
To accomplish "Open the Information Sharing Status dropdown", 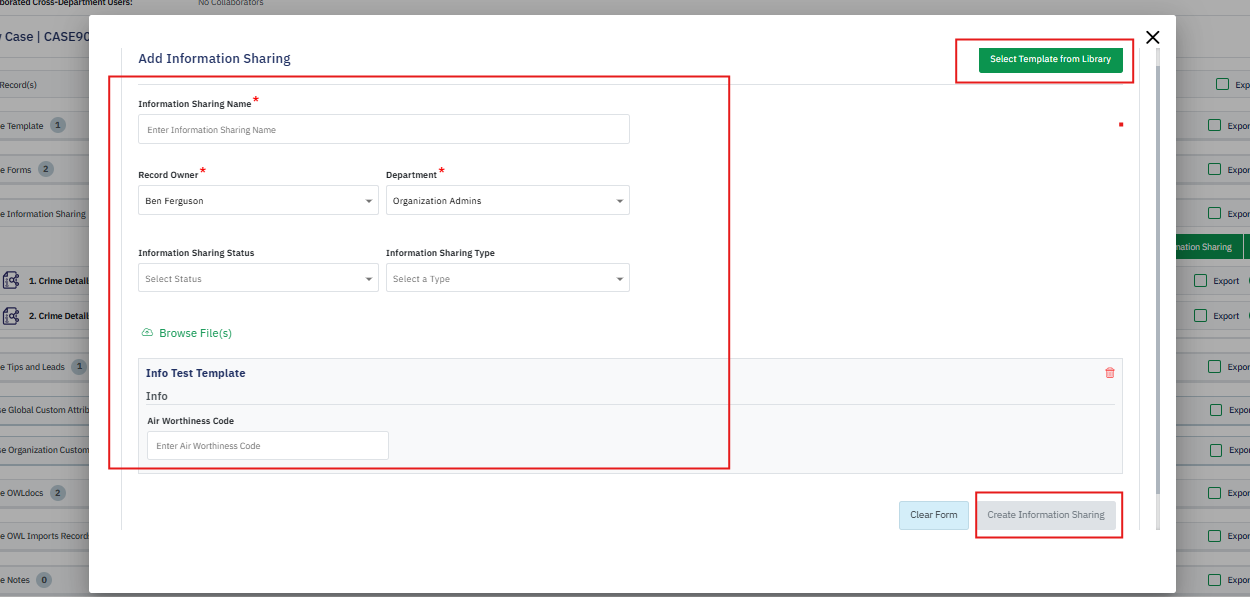I will (257, 279).
